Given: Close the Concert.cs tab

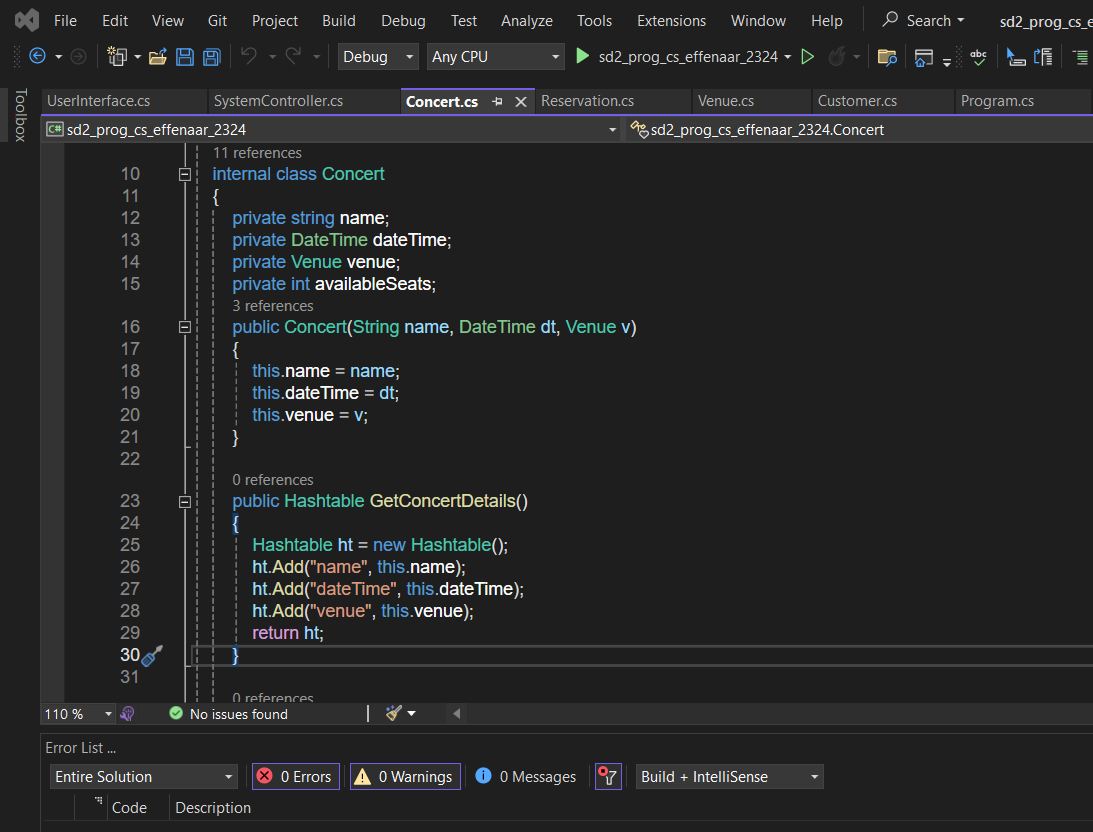Looking at the screenshot, I should coord(520,101).
